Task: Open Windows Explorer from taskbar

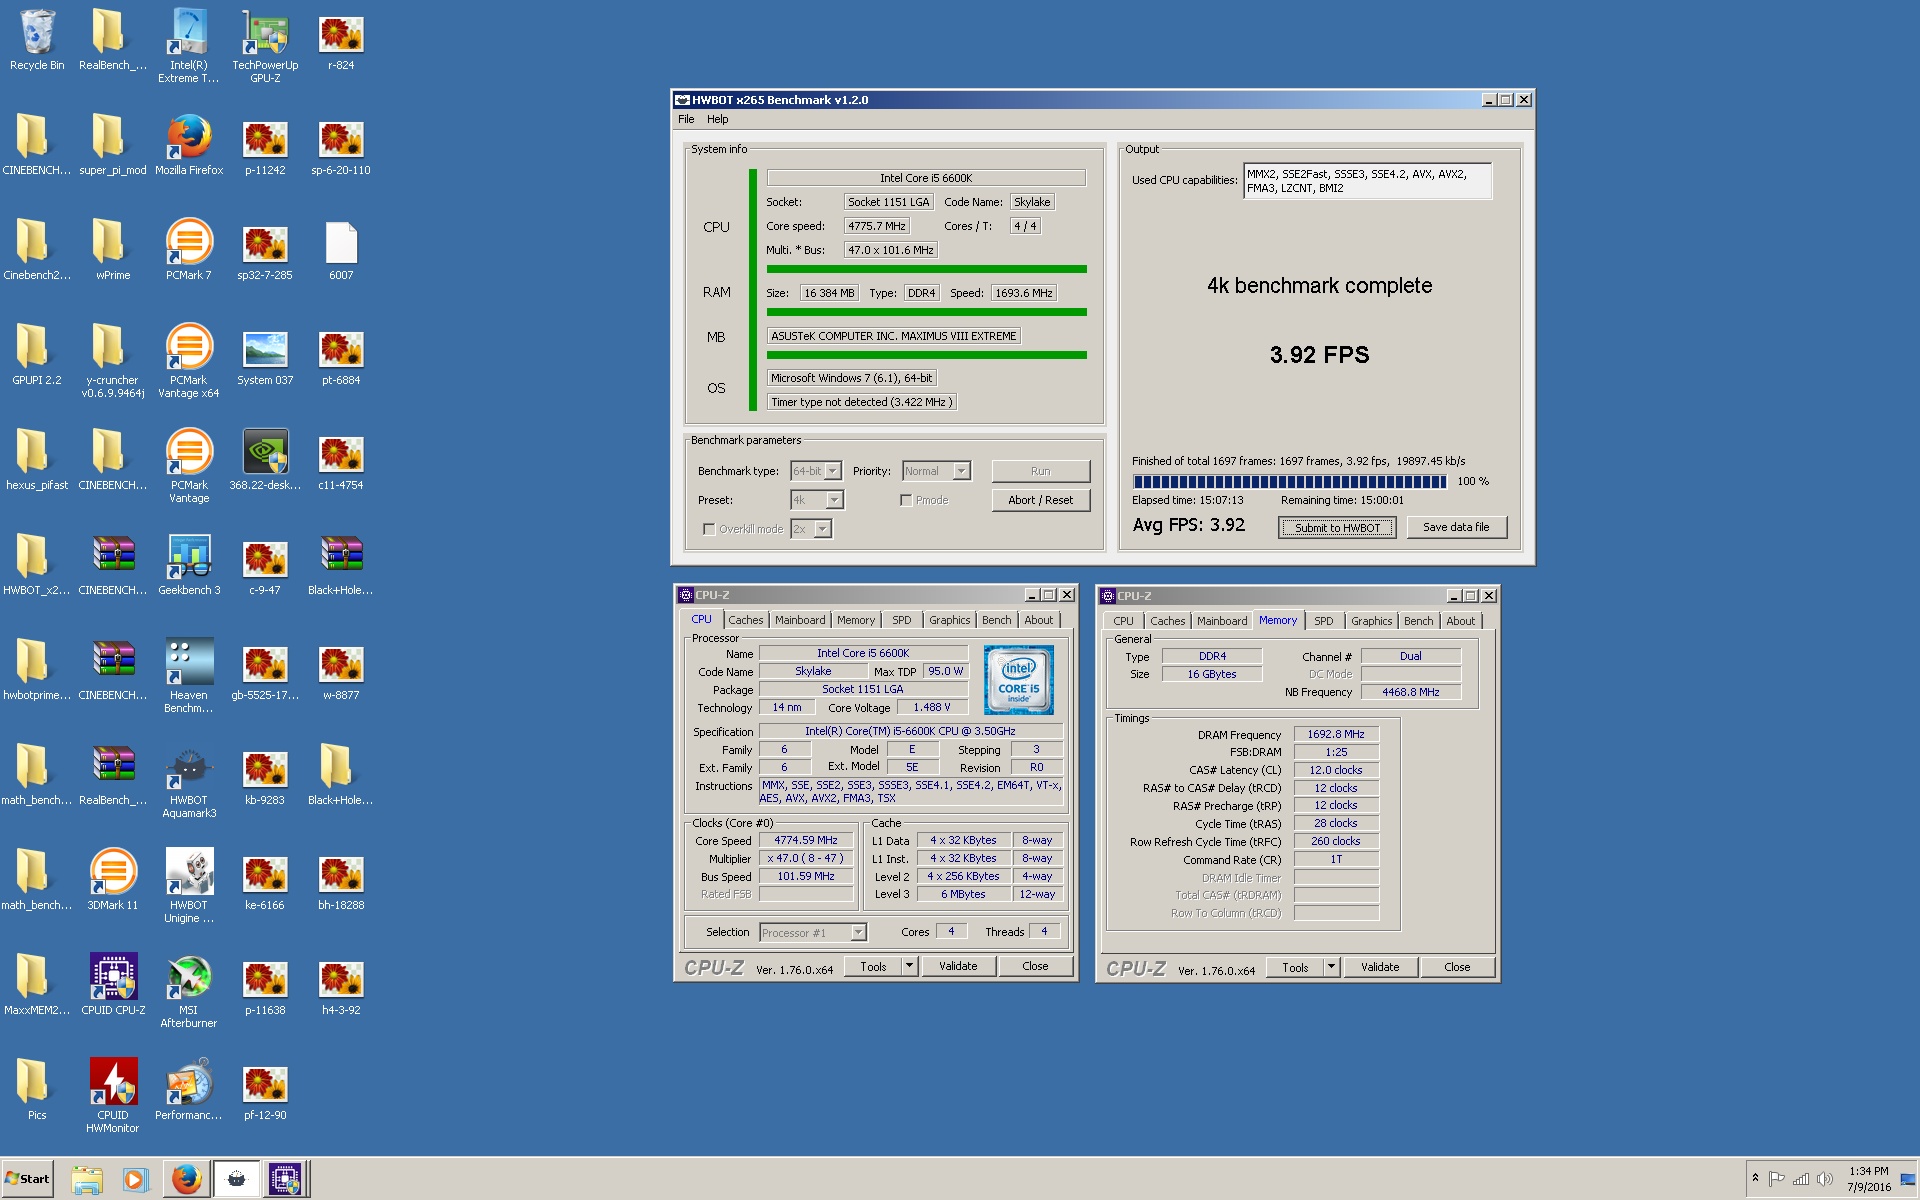Action: click(x=87, y=1180)
